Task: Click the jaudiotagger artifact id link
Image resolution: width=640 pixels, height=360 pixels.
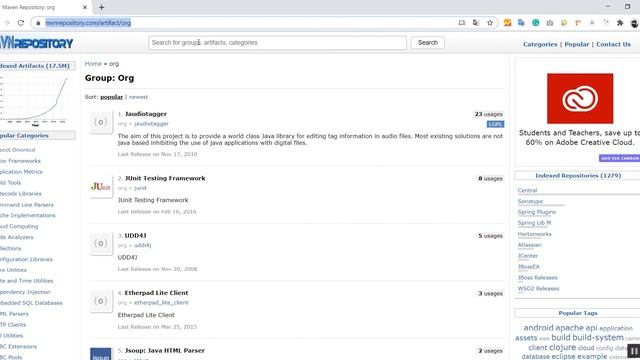Action: pos(151,124)
